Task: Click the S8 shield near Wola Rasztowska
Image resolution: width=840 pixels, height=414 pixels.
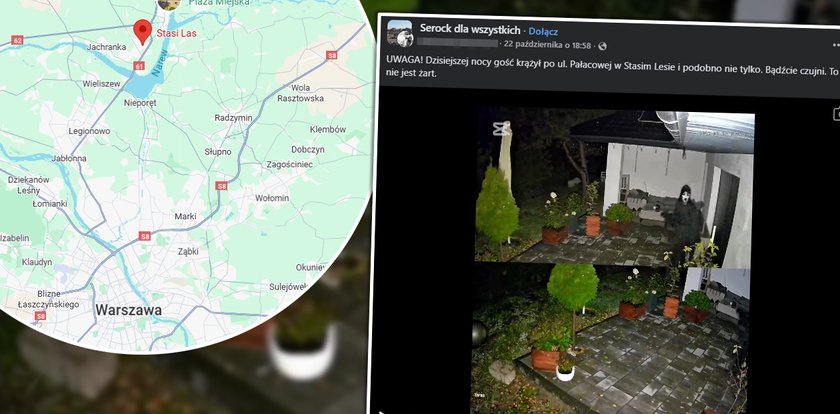Action: coord(332,55)
